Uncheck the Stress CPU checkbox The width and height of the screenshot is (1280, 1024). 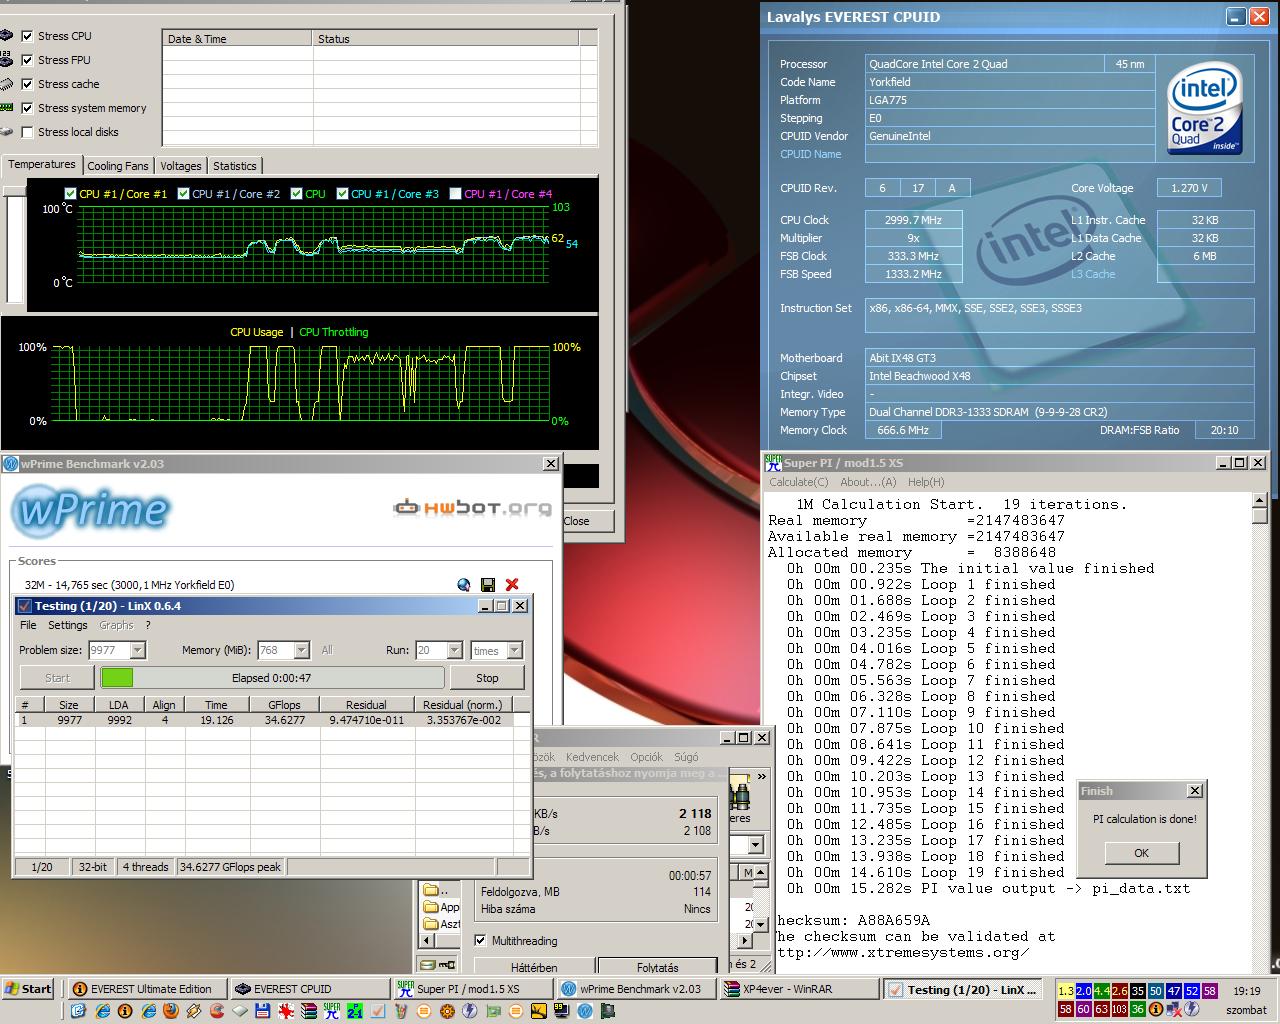(x=27, y=36)
